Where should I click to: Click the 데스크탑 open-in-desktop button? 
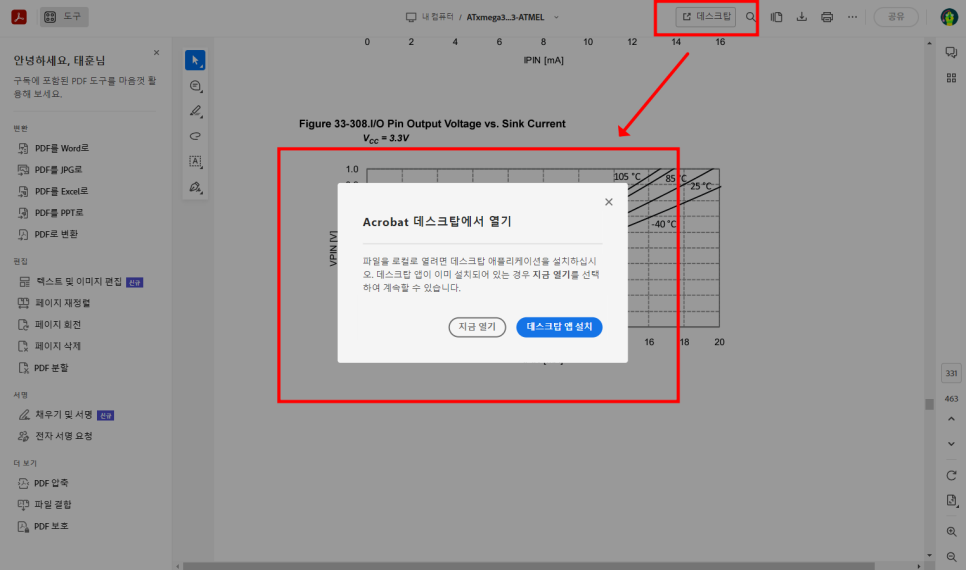coord(705,17)
